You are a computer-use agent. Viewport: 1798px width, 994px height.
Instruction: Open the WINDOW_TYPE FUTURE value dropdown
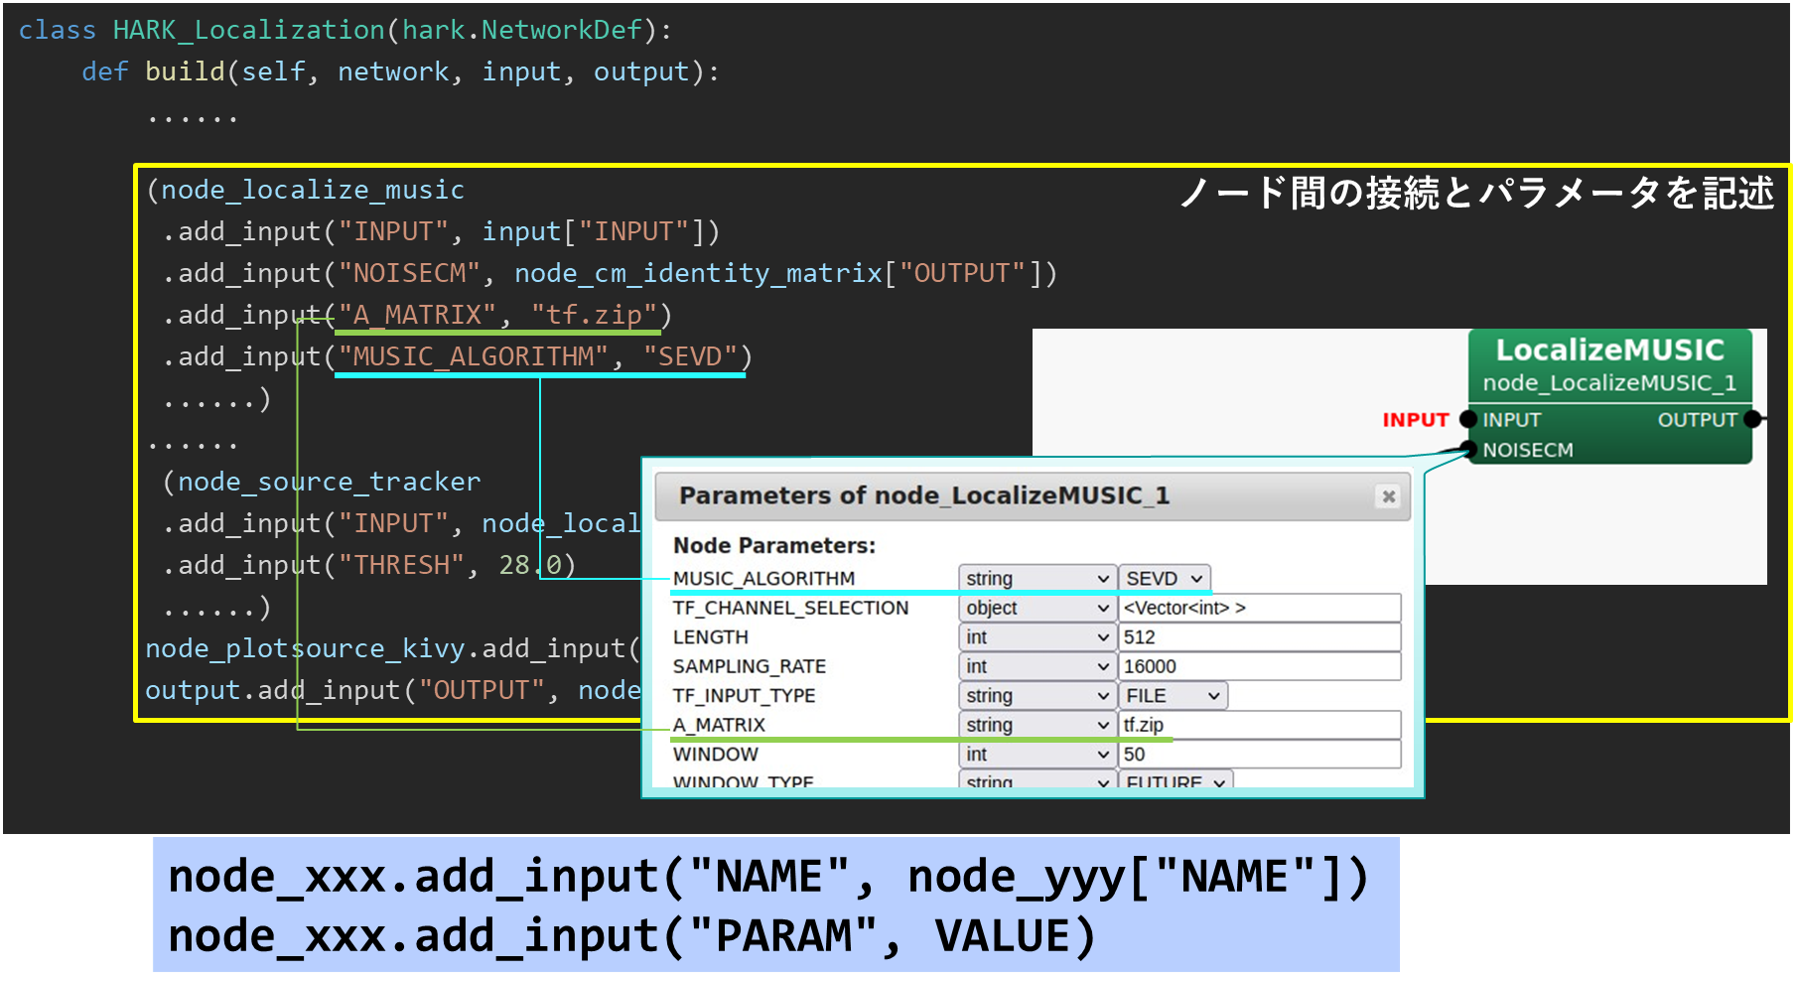click(1175, 781)
